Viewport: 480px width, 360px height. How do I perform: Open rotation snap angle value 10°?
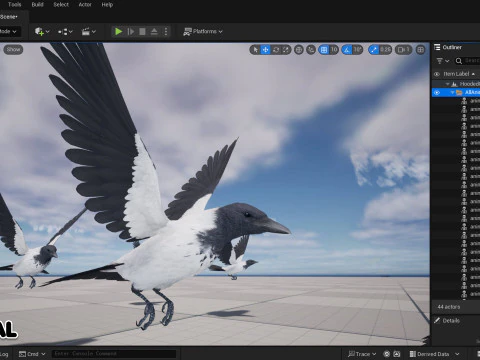click(357, 50)
